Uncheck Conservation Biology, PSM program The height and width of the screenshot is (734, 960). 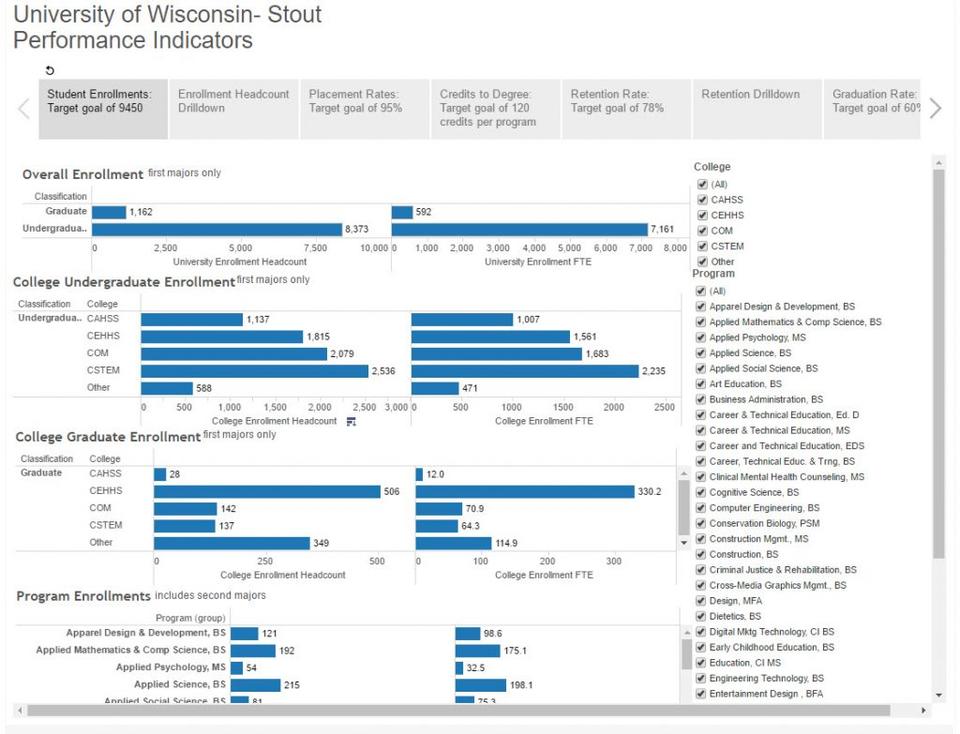(x=701, y=523)
